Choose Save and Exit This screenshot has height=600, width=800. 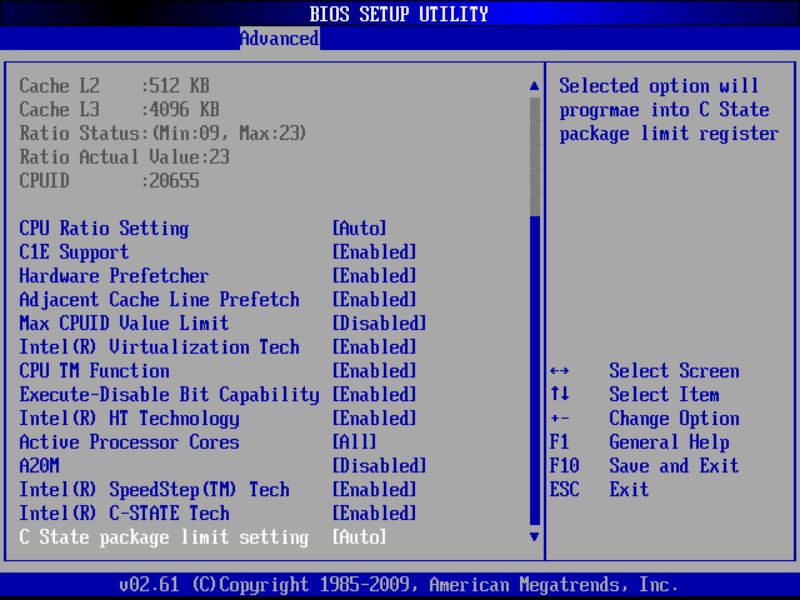674,466
